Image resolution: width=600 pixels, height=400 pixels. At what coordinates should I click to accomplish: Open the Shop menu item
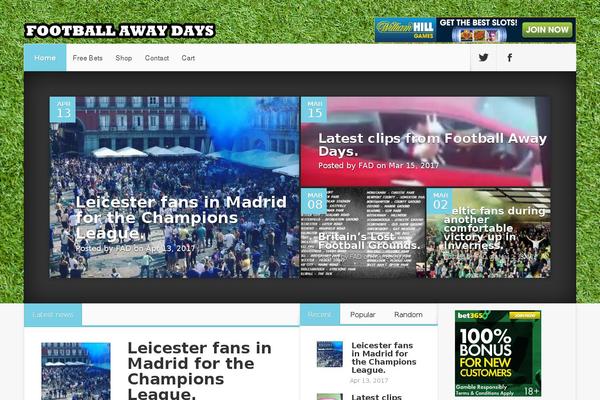(124, 58)
